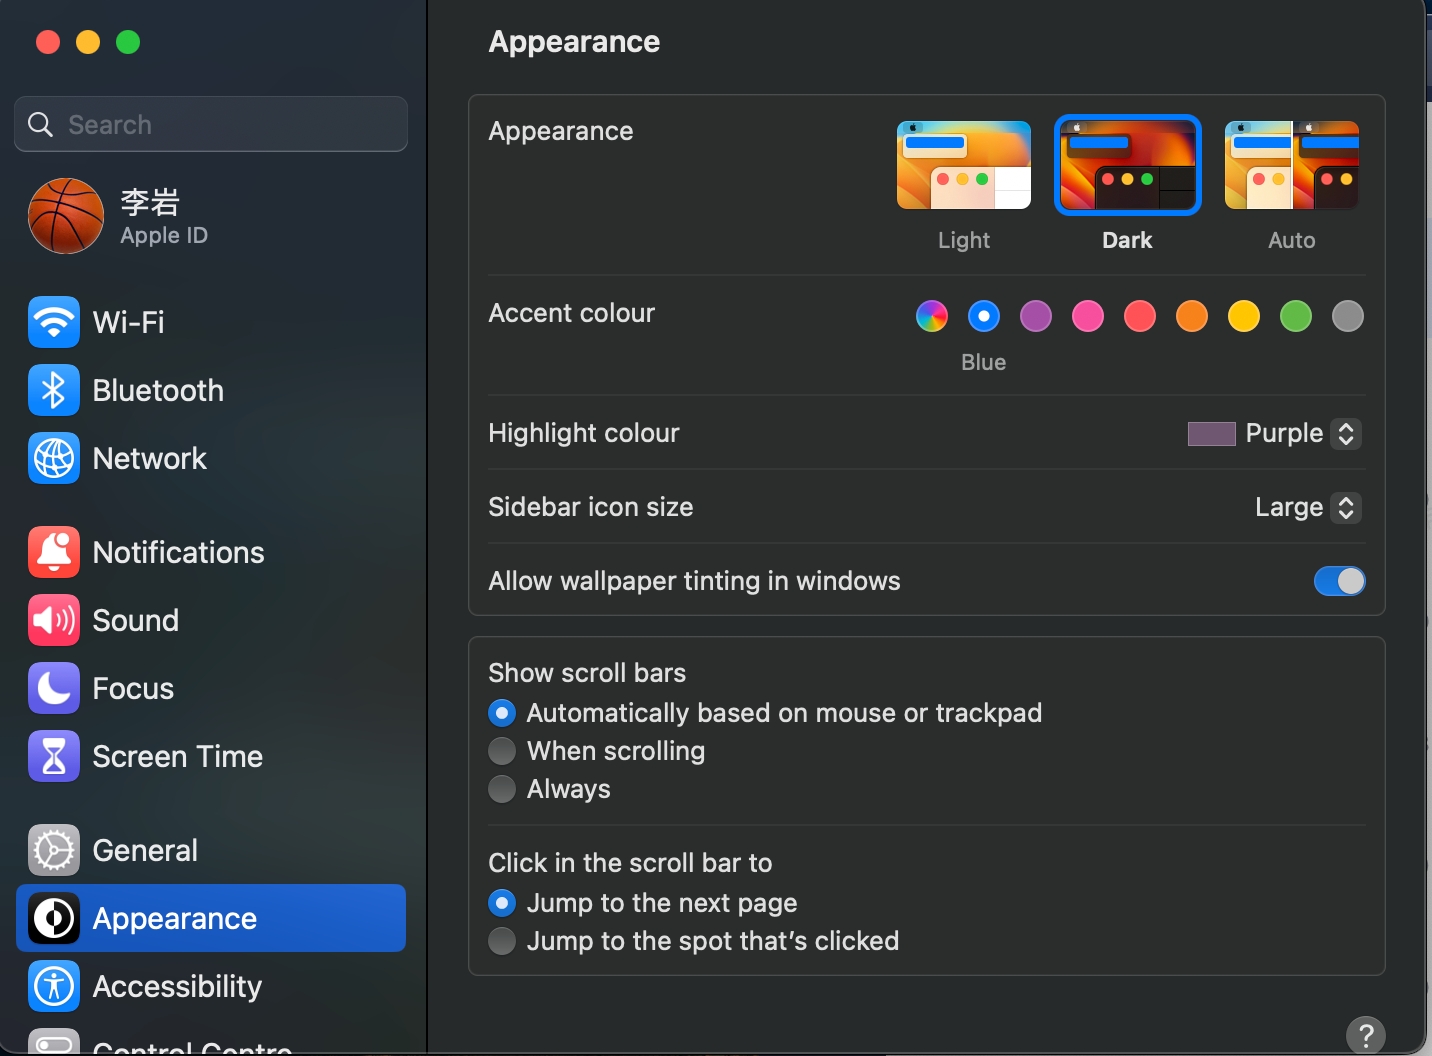Disable wallpaper tinting in windows
The width and height of the screenshot is (1432, 1056).
tap(1339, 581)
